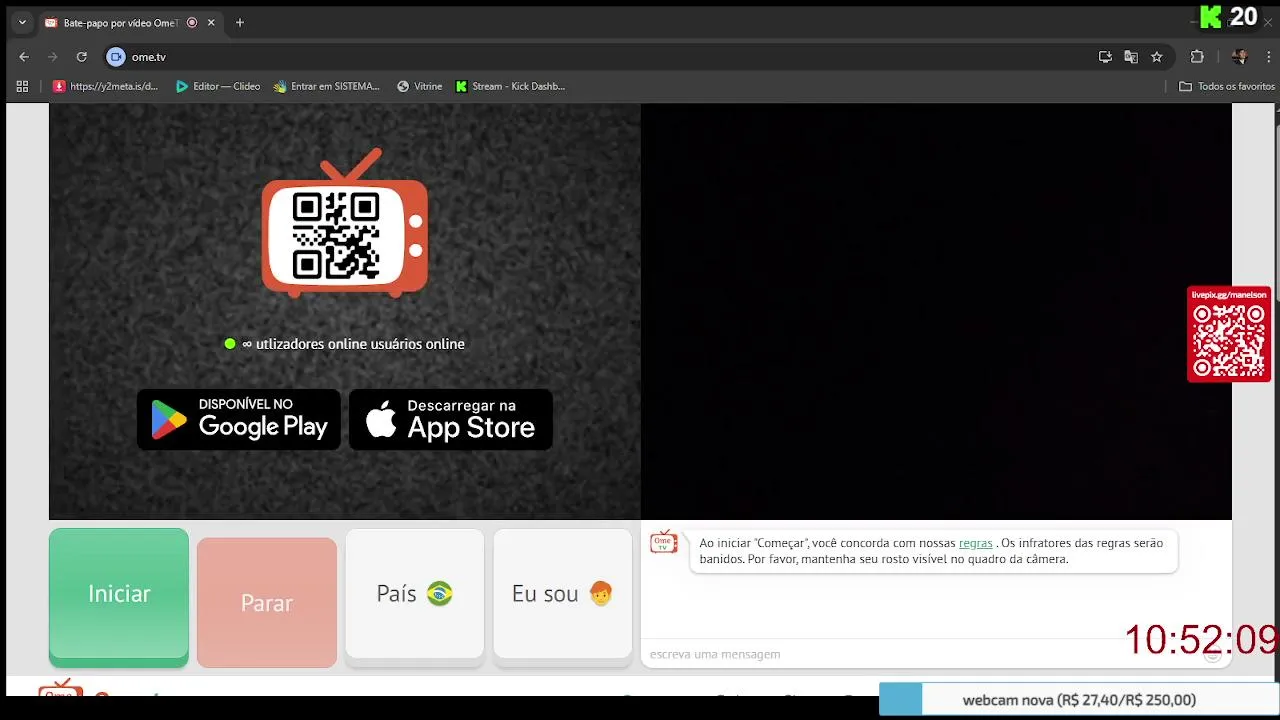The image size is (1280, 720).
Task: Open a new browser tab
Action: (x=239, y=22)
